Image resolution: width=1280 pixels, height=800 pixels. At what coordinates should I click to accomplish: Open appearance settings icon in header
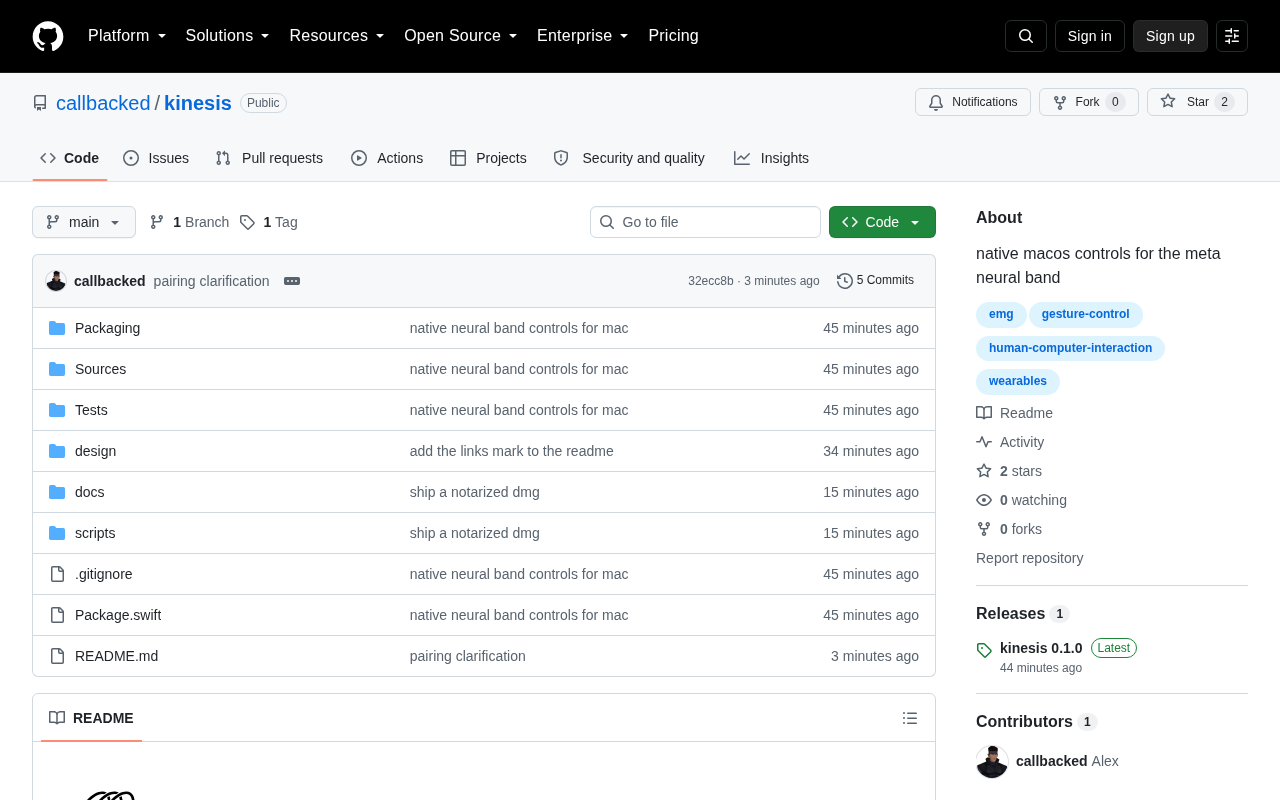click(x=1232, y=36)
